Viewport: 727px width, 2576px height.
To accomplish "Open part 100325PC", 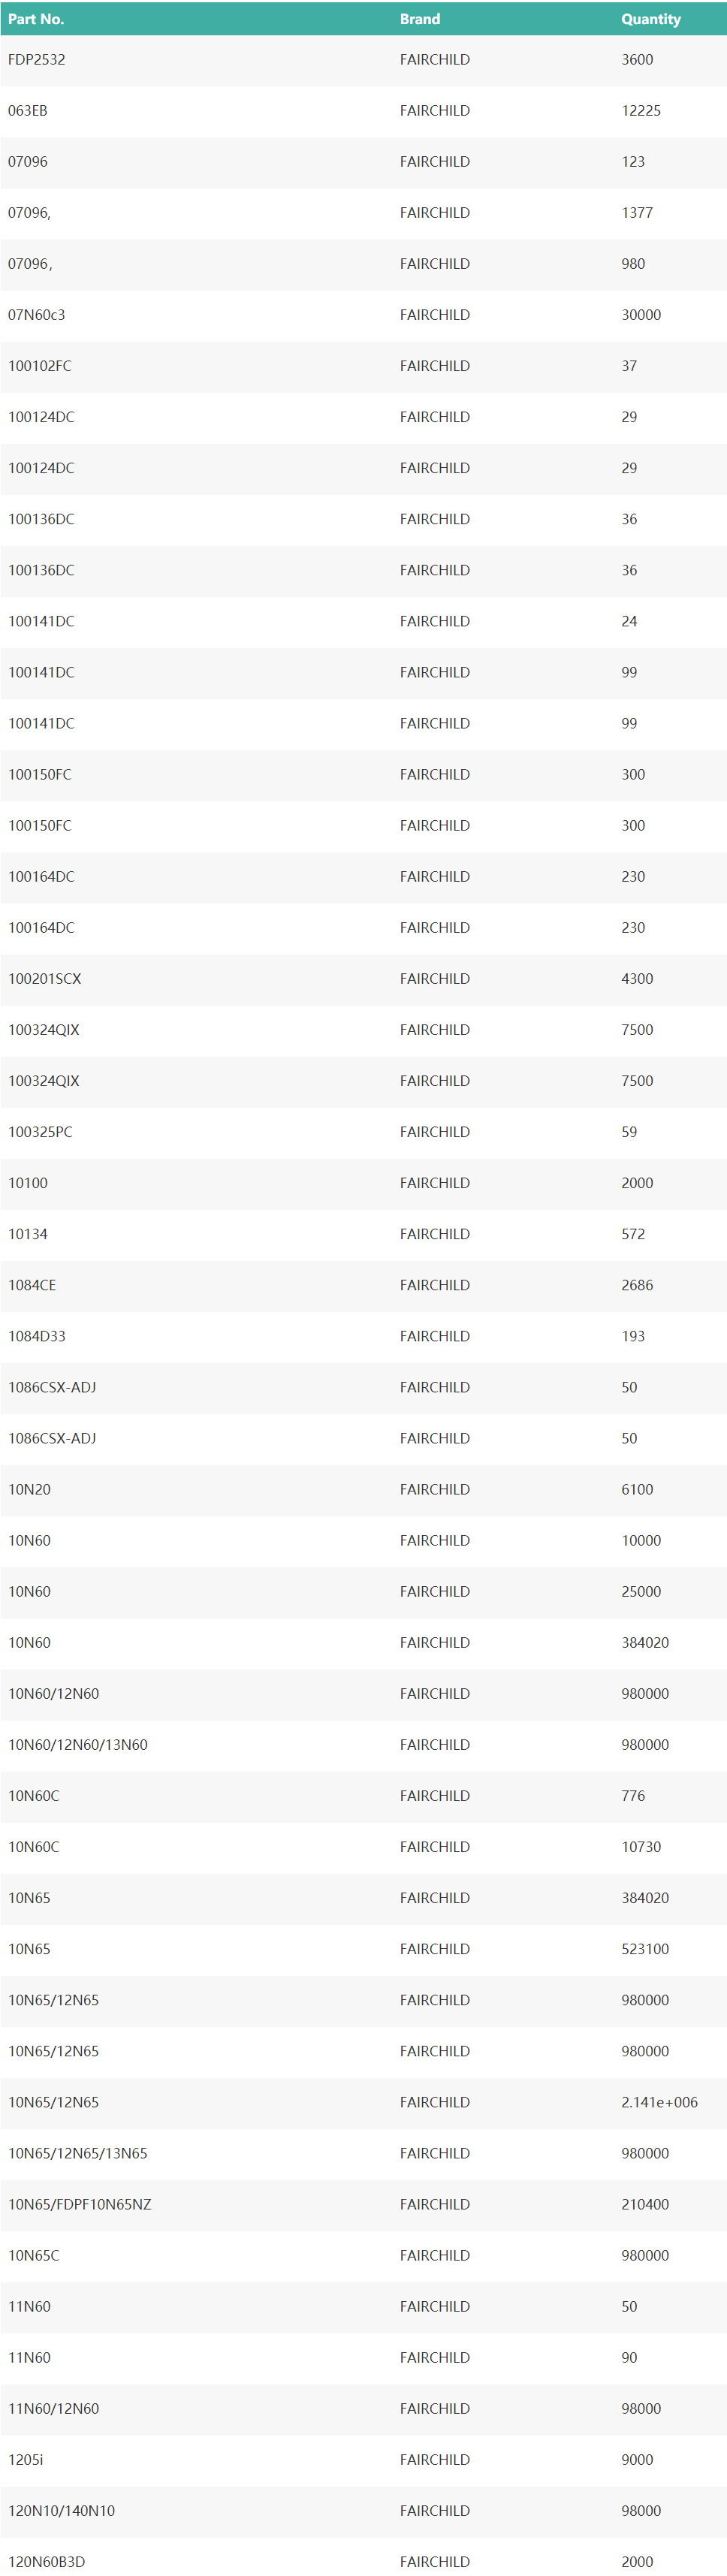I will (40, 1132).
